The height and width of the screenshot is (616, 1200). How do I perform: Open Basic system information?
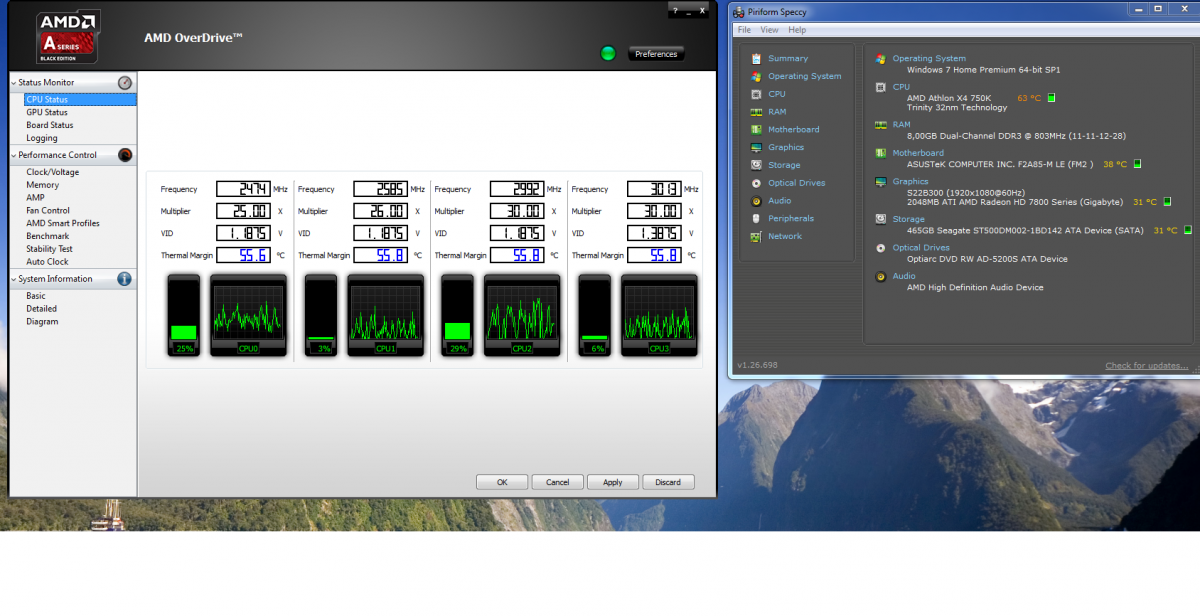click(x=36, y=296)
